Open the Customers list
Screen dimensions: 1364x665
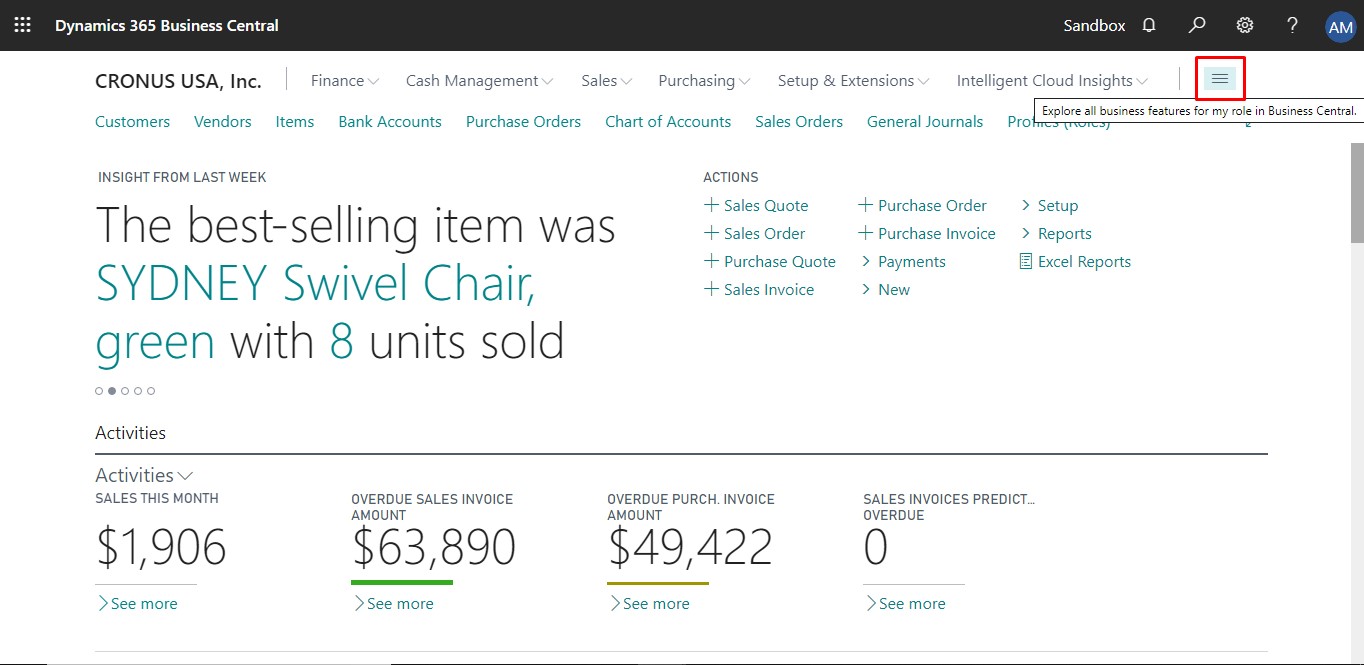[132, 121]
